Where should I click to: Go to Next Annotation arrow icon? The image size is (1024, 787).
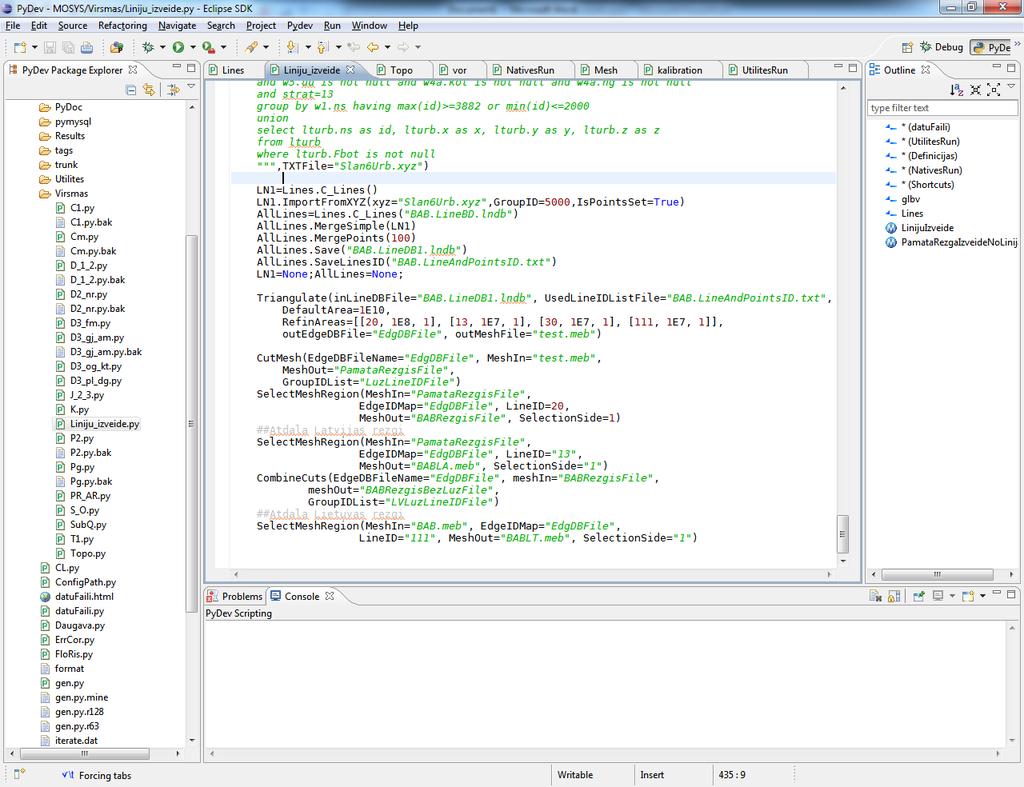coord(292,47)
